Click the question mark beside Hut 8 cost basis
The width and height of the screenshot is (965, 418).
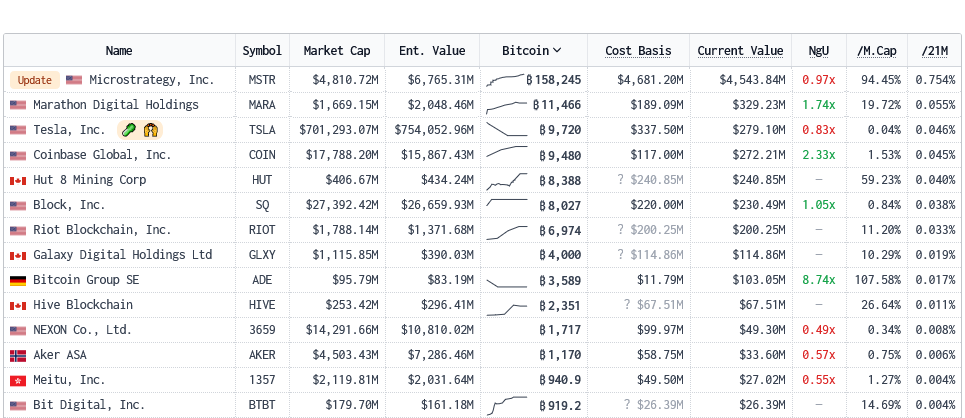coord(620,180)
